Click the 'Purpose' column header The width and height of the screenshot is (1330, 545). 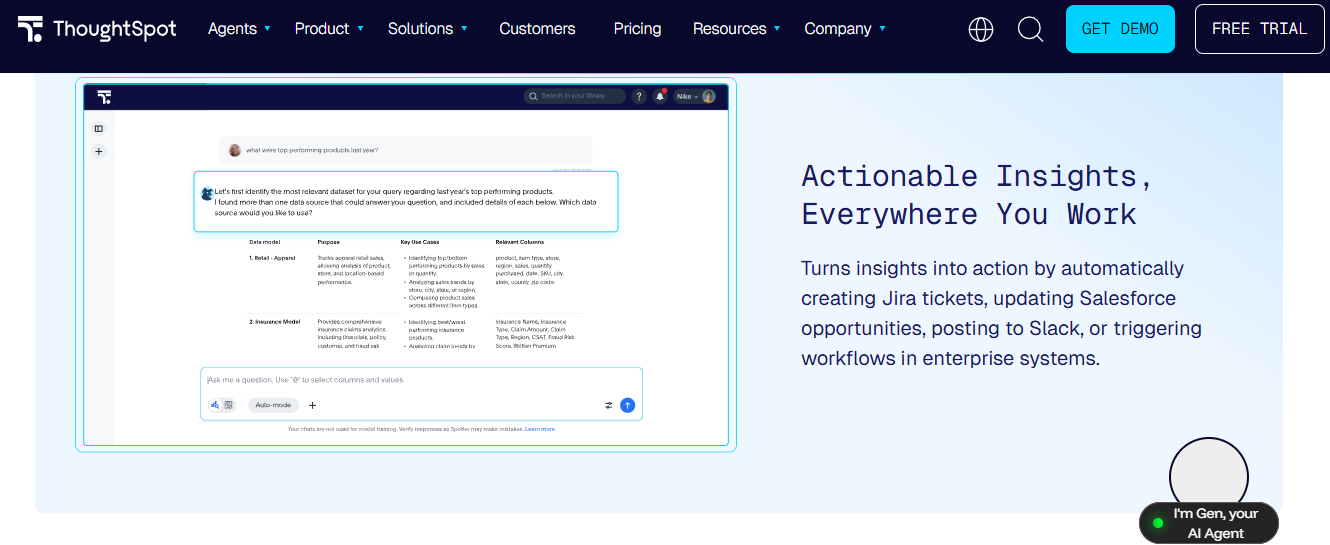[329, 242]
